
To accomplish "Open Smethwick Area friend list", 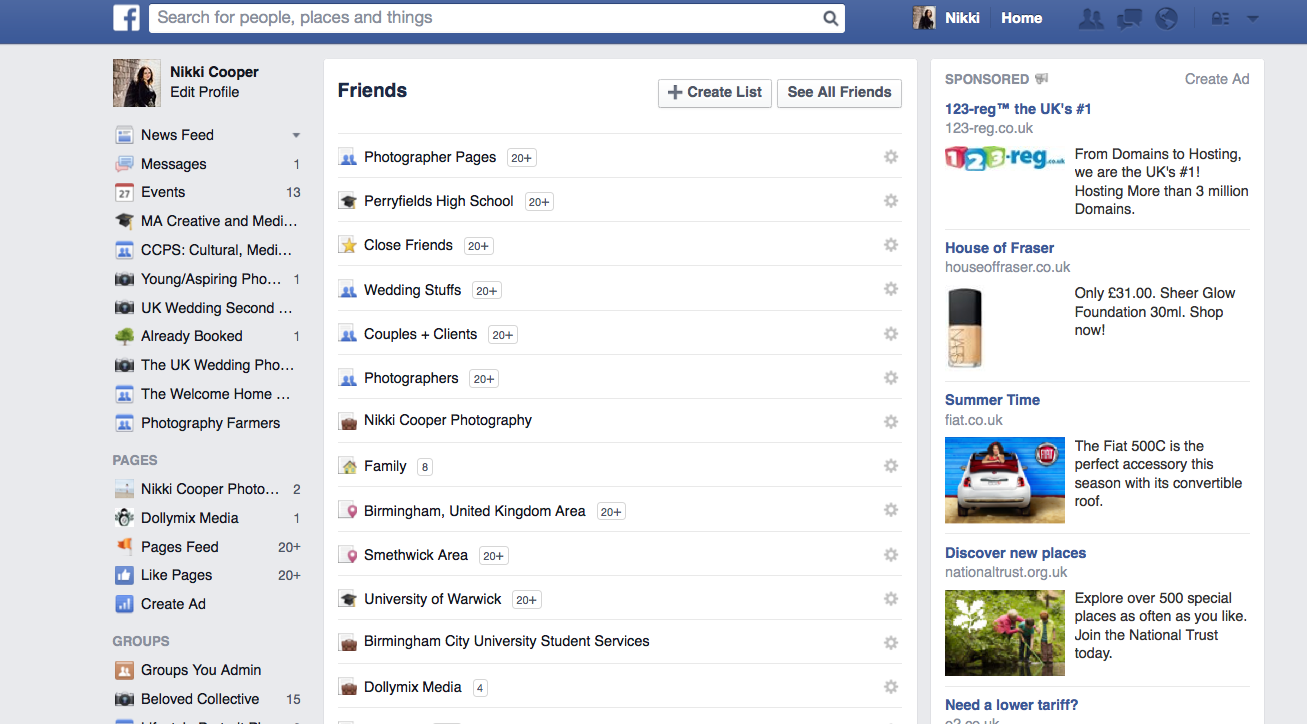I will coord(416,555).
